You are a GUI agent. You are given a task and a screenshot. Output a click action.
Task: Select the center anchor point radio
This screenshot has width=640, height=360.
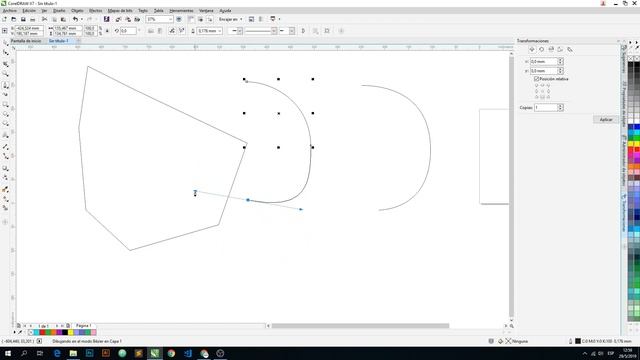(542, 91)
